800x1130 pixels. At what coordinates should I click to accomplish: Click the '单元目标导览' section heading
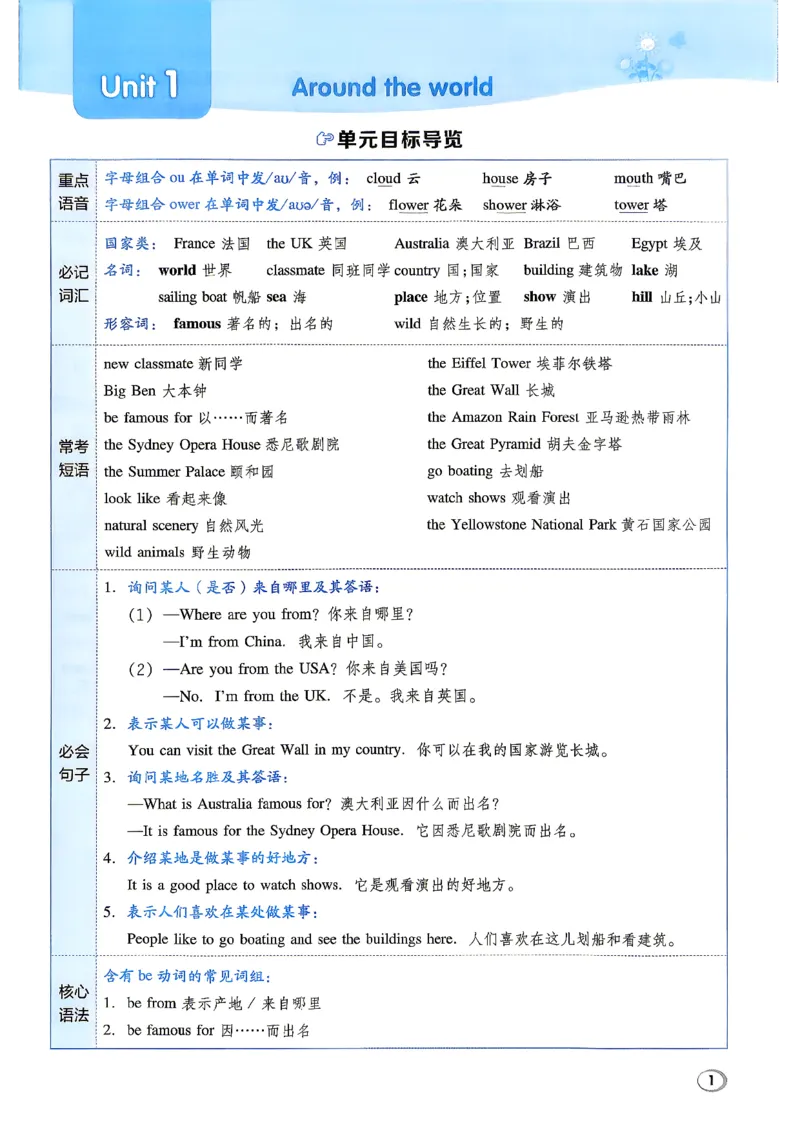click(399, 139)
